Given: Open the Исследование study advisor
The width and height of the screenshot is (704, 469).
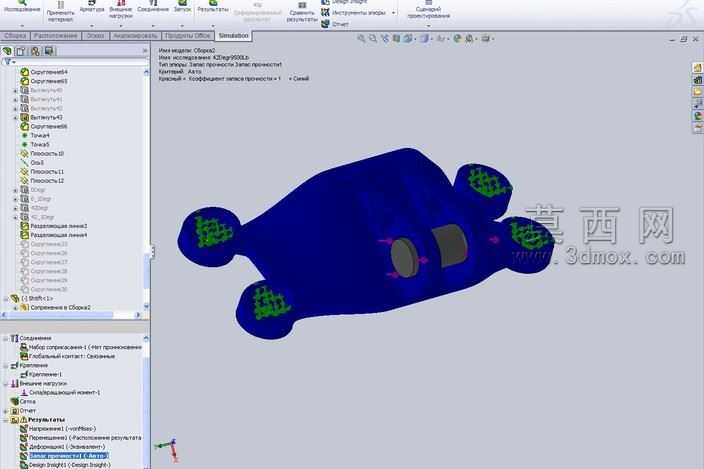Looking at the screenshot, I should (x=22, y=6).
